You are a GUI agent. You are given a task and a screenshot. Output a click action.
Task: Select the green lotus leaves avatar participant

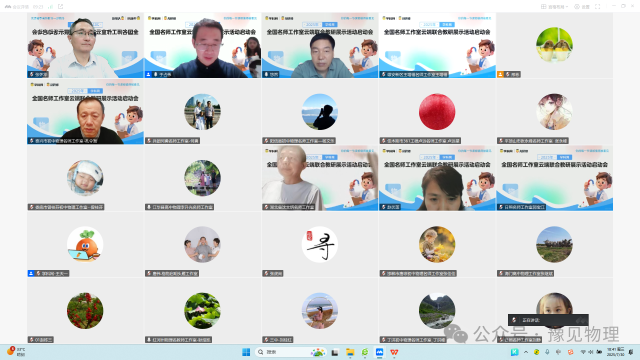click(202, 311)
